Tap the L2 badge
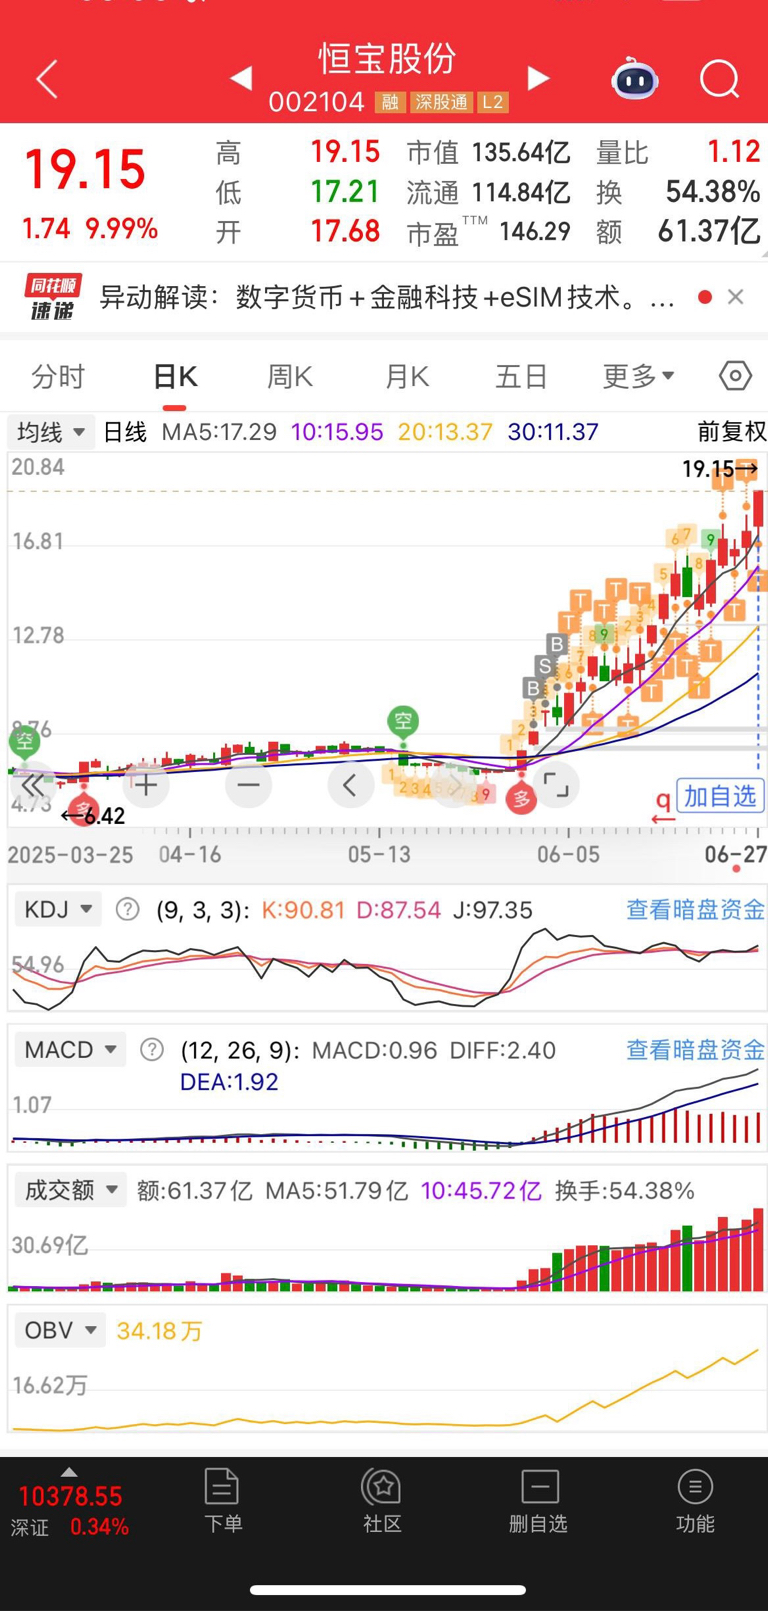768x1611 pixels. [x=493, y=103]
